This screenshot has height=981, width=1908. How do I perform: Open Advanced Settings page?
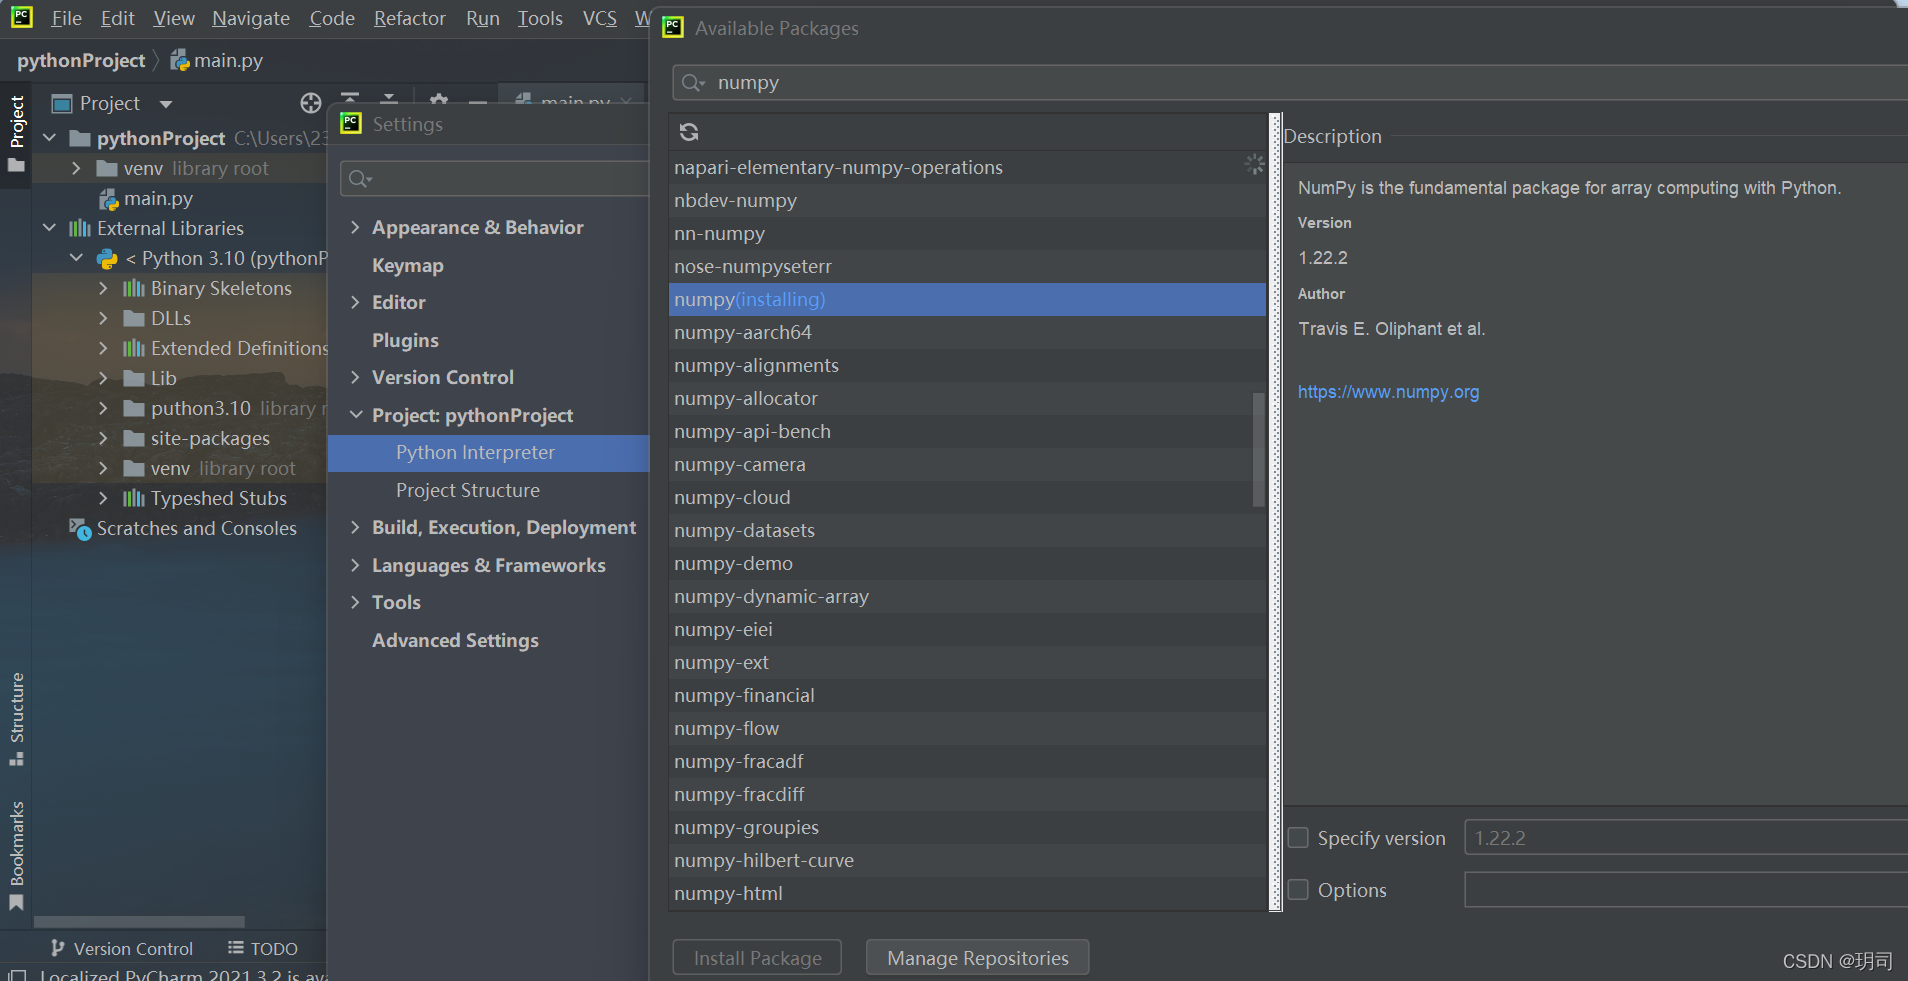(x=455, y=640)
